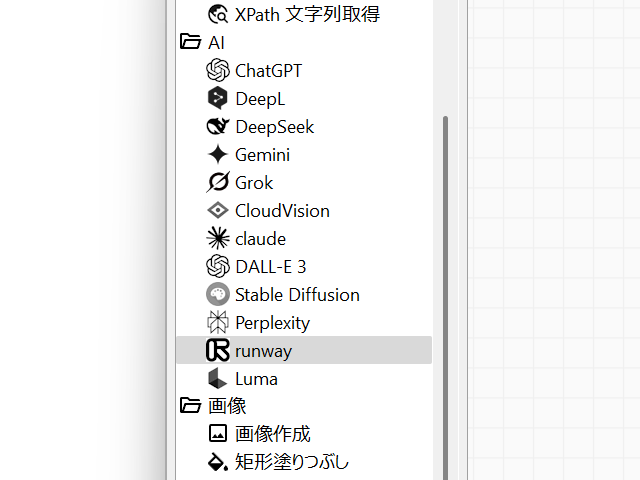Click the Stable Diffusion palette icon
This screenshot has width=640, height=480.
[218, 294]
